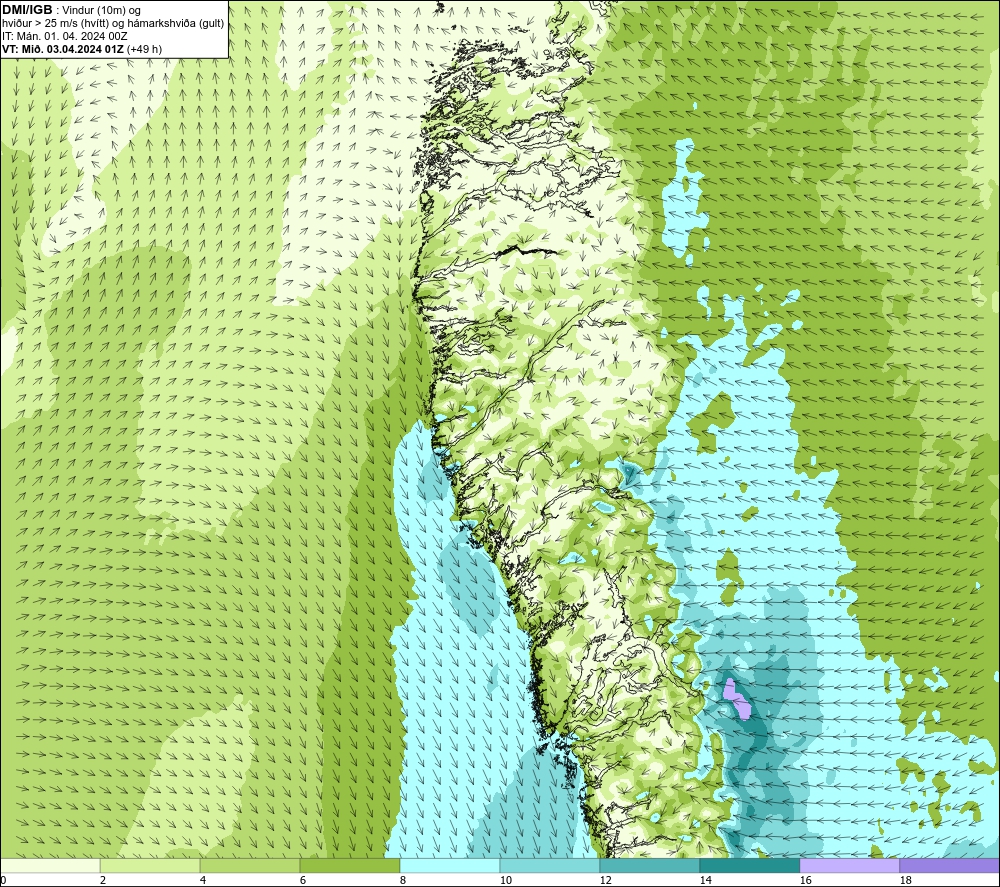Click the legend scale number 2
This screenshot has width=1000, height=887.
pos(103,881)
